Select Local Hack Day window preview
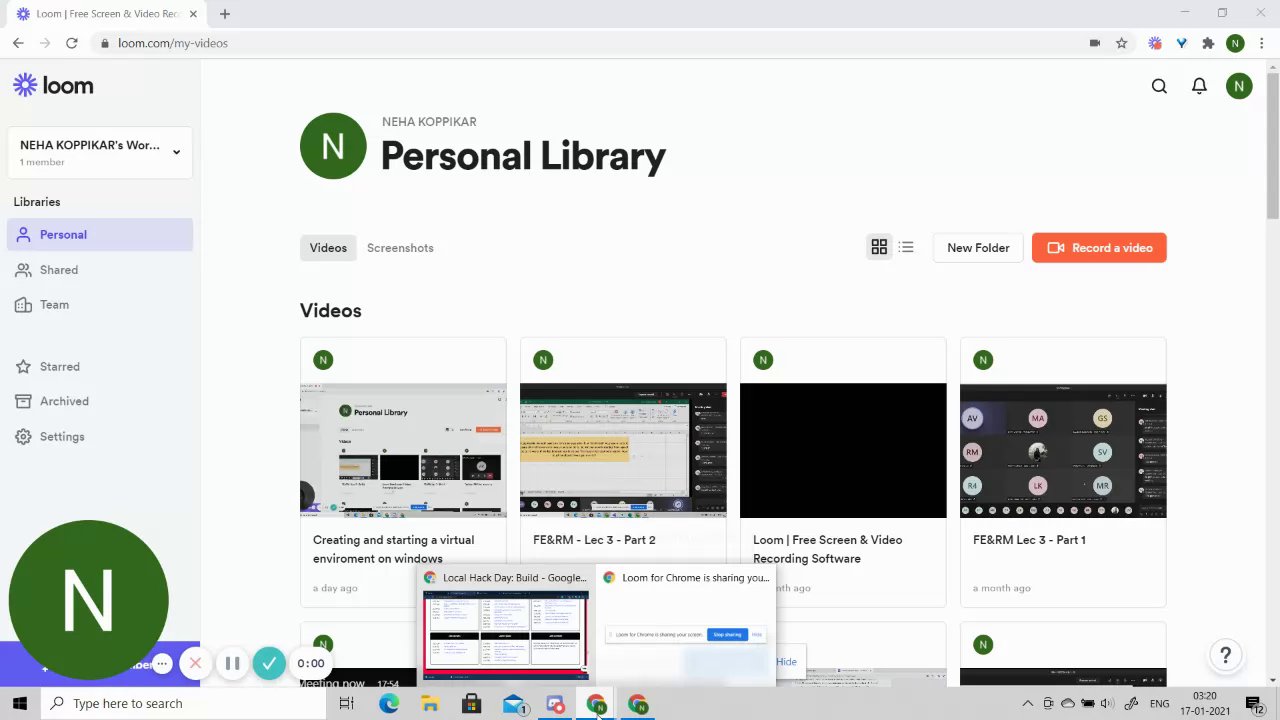This screenshot has width=1280, height=720. pos(505,625)
